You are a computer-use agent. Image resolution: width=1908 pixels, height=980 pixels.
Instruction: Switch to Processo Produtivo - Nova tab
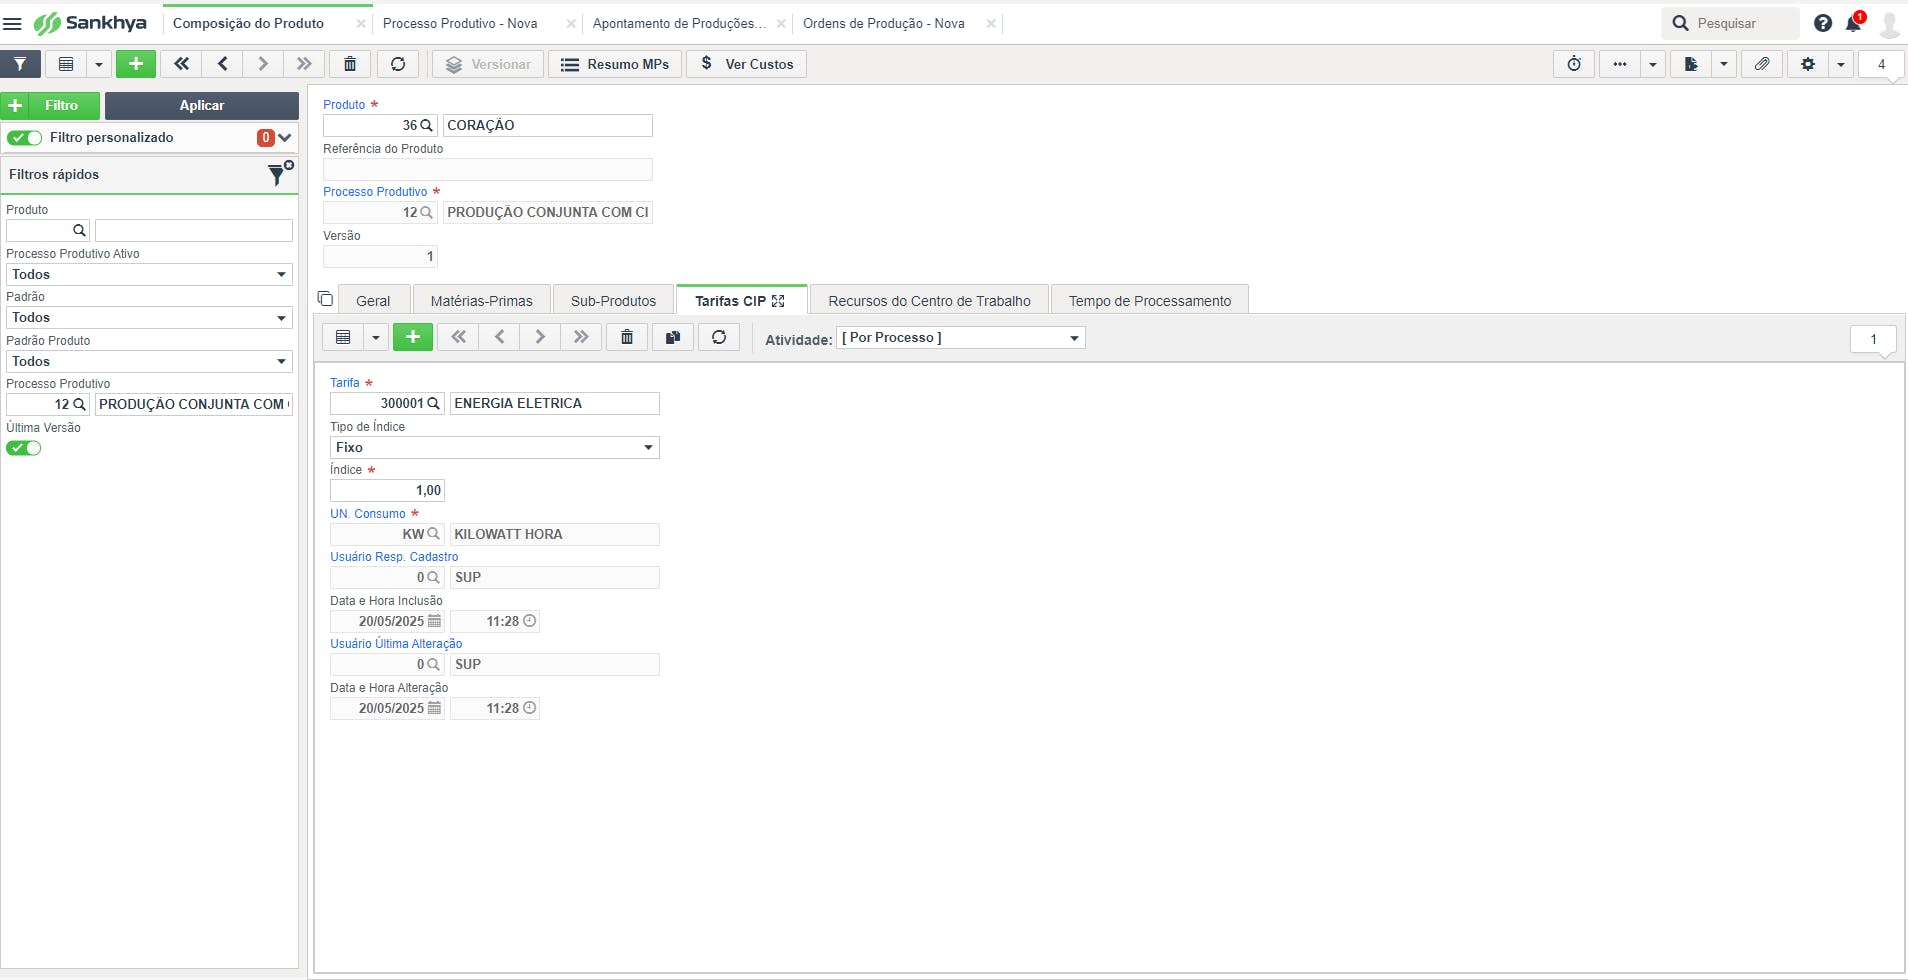click(460, 23)
